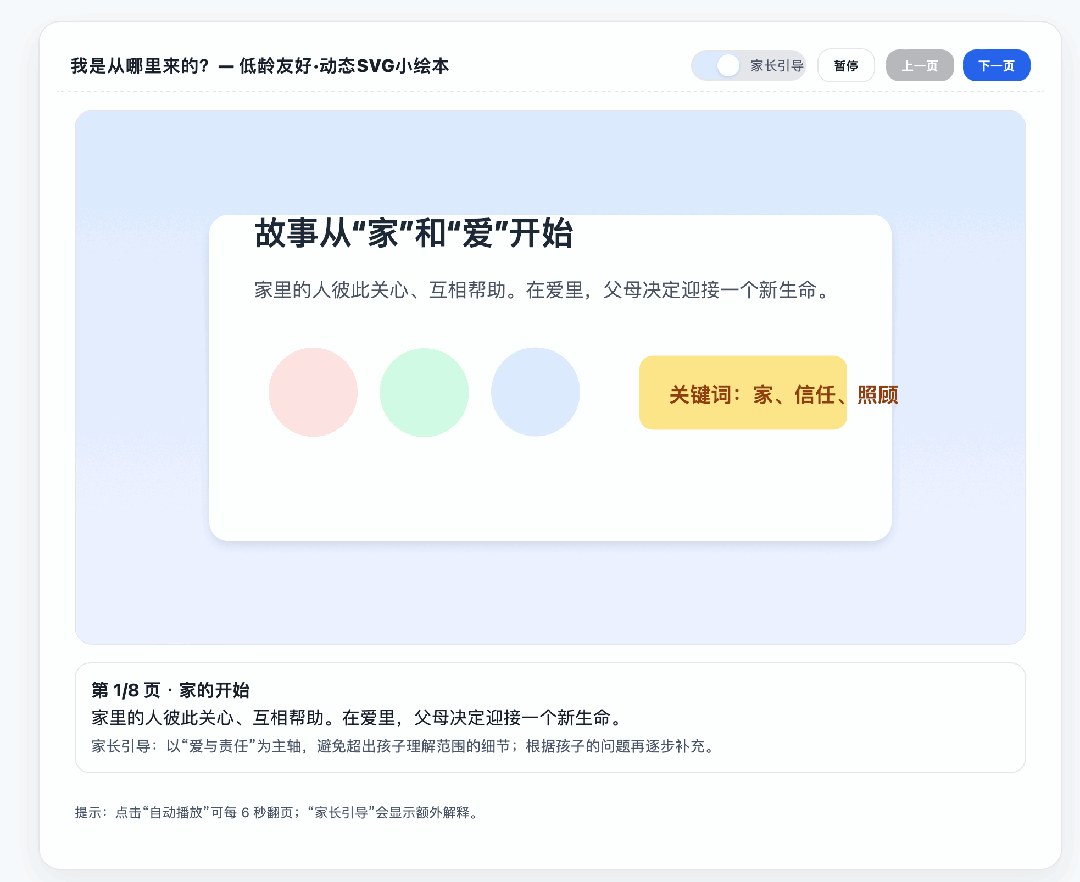Advance to next page with 下一页

coord(996,66)
